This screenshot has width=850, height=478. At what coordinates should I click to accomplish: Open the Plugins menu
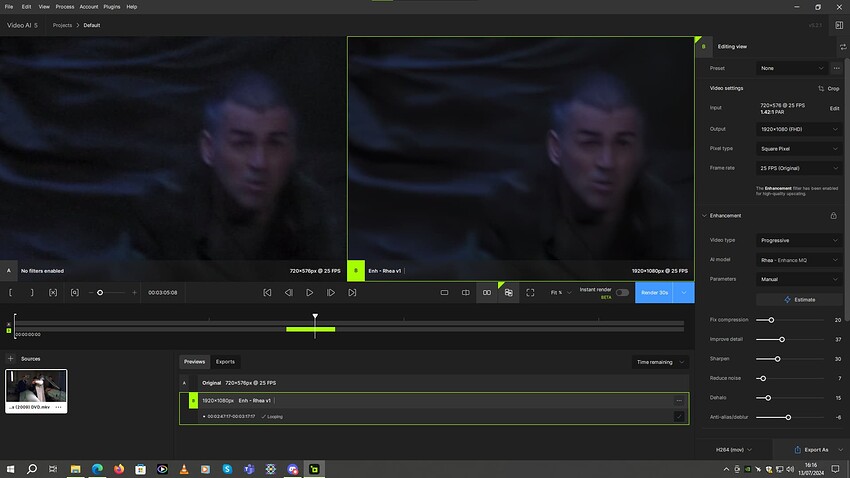click(x=111, y=7)
